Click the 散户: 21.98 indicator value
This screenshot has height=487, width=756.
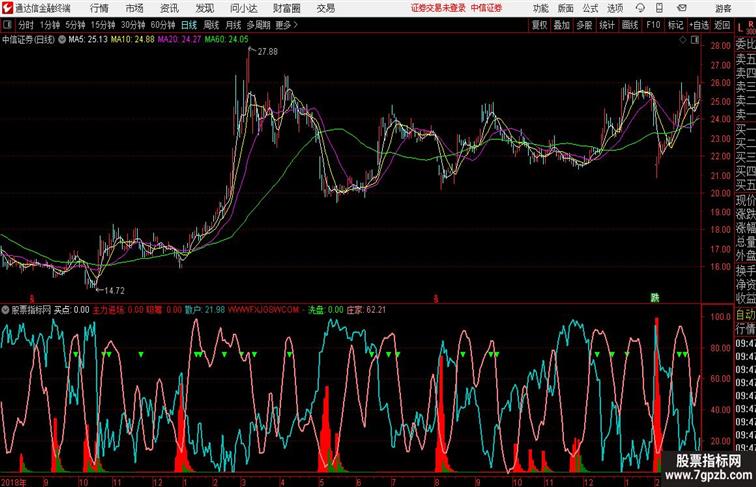[205, 310]
